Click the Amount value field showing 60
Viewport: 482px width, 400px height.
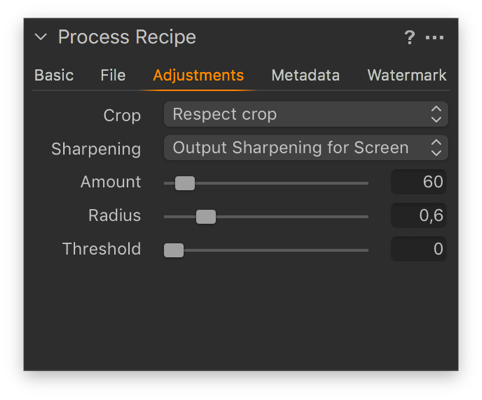pos(419,182)
